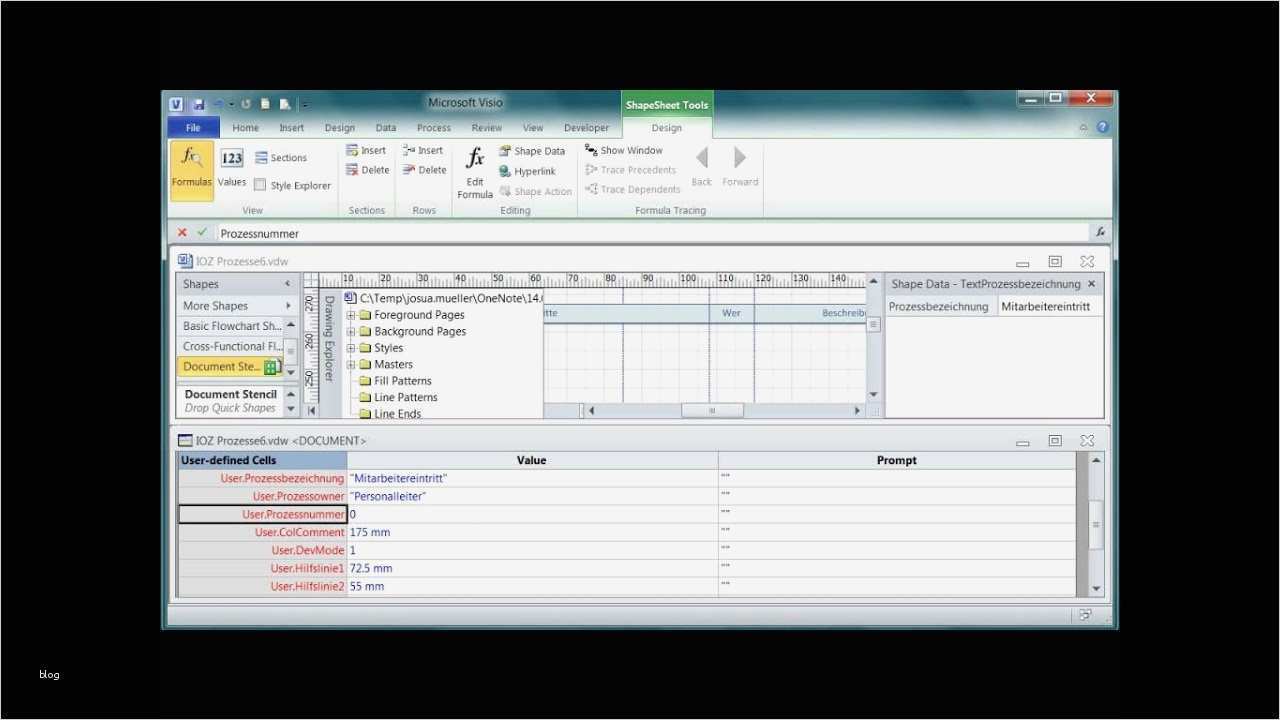Switch to Values view
Image resolution: width=1280 pixels, height=720 pixels.
(x=232, y=168)
